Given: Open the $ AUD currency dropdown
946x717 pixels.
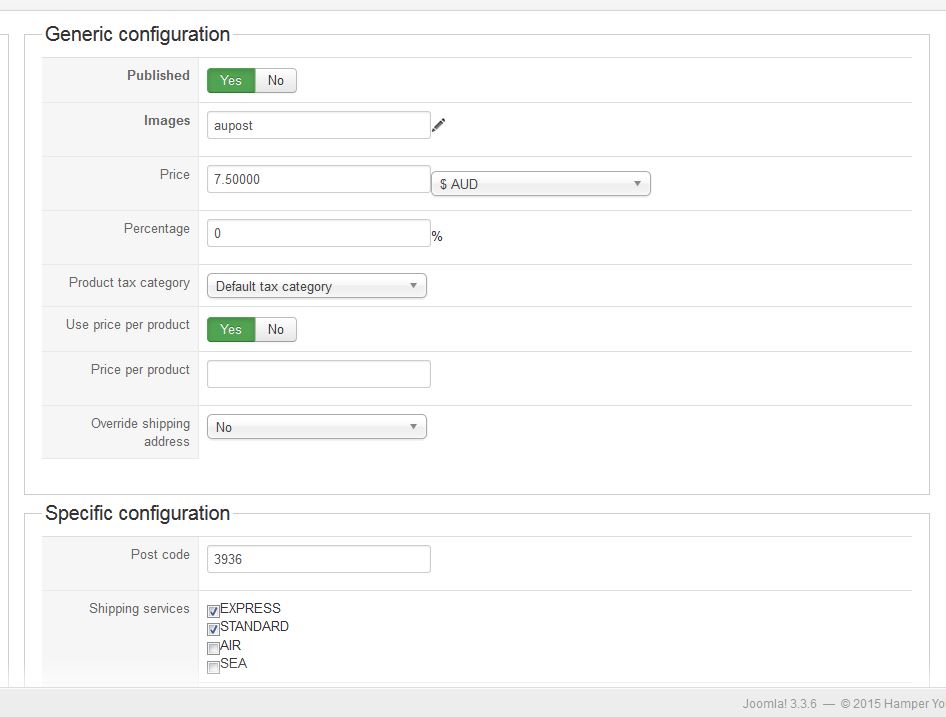Looking at the screenshot, I should 541,183.
